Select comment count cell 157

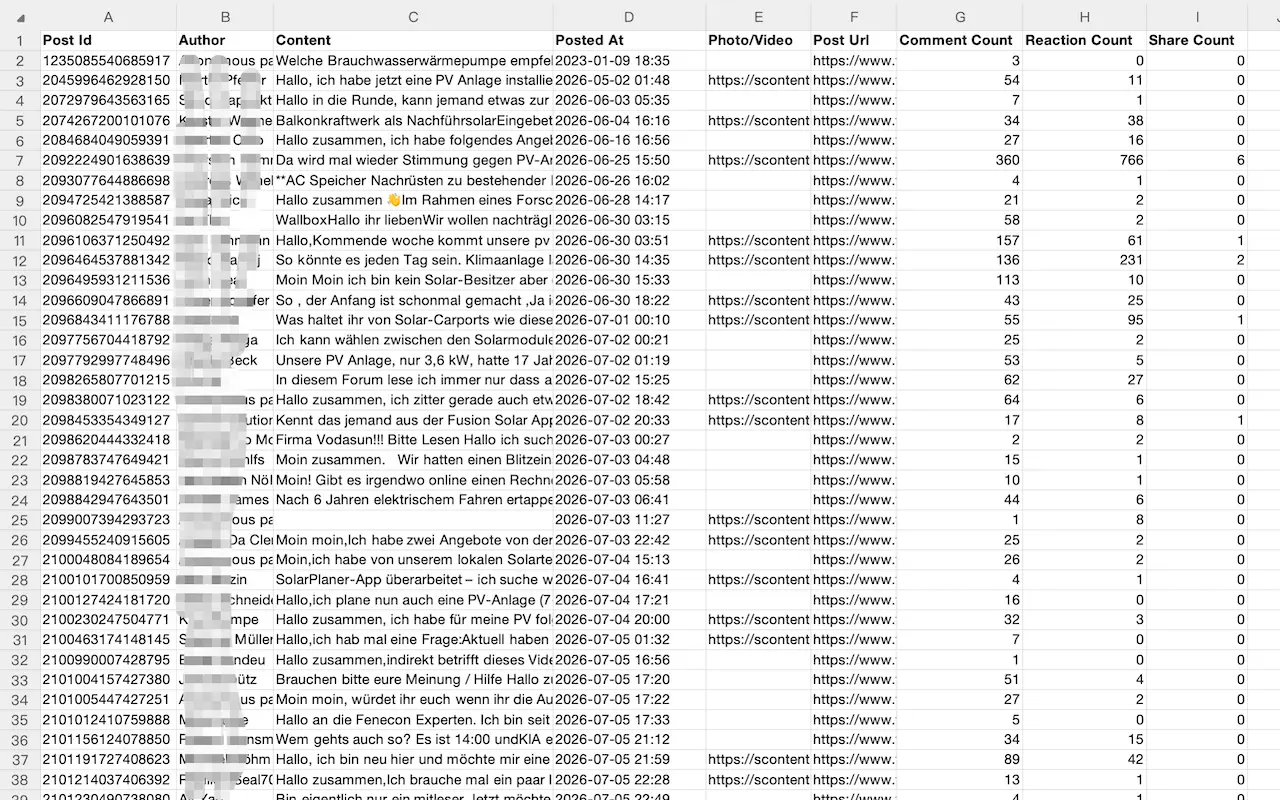tap(960, 240)
